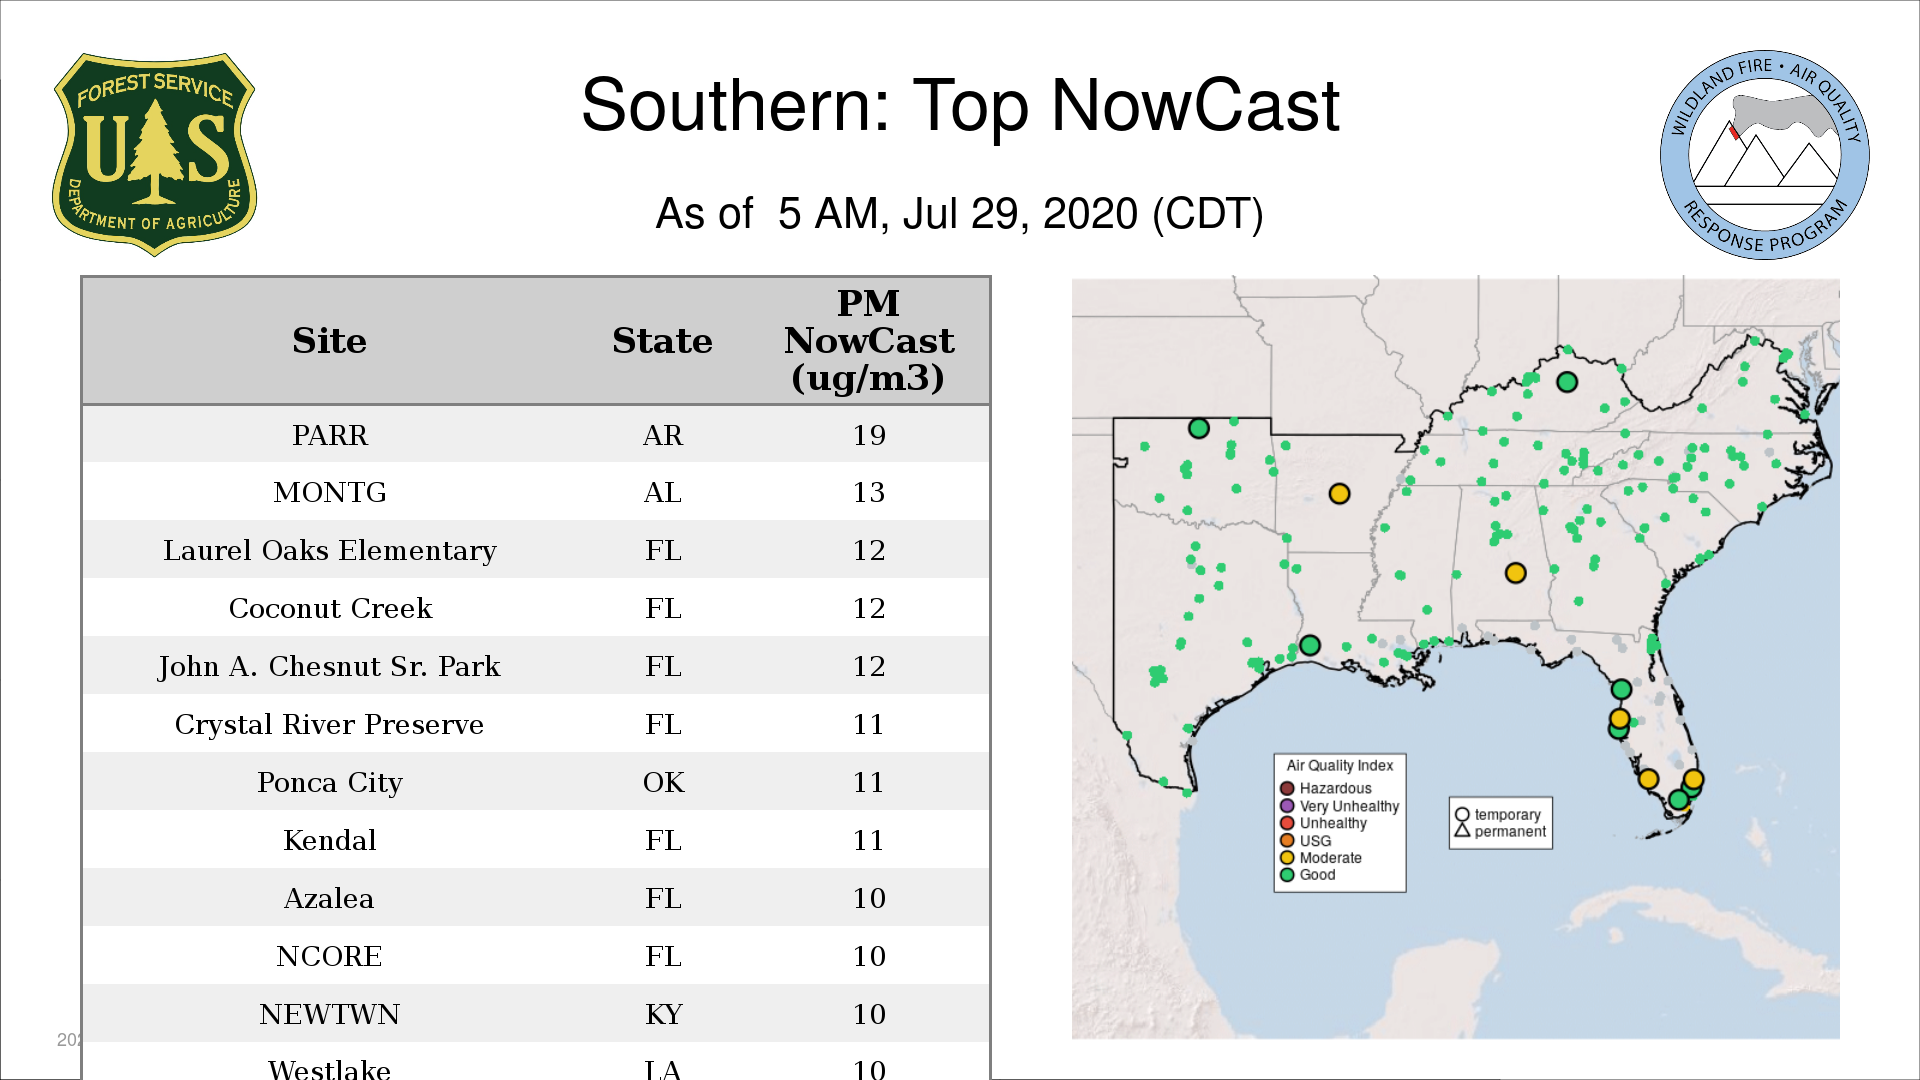This screenshot has height=1080, width=1920.
Task: Click the large green marker in Oklahoma
Action: (1199, 429)
